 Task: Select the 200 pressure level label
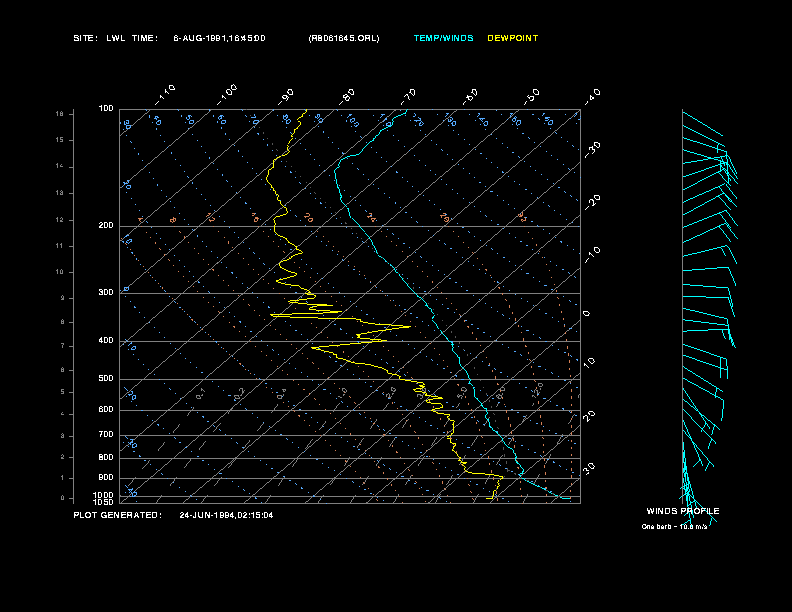106,225
